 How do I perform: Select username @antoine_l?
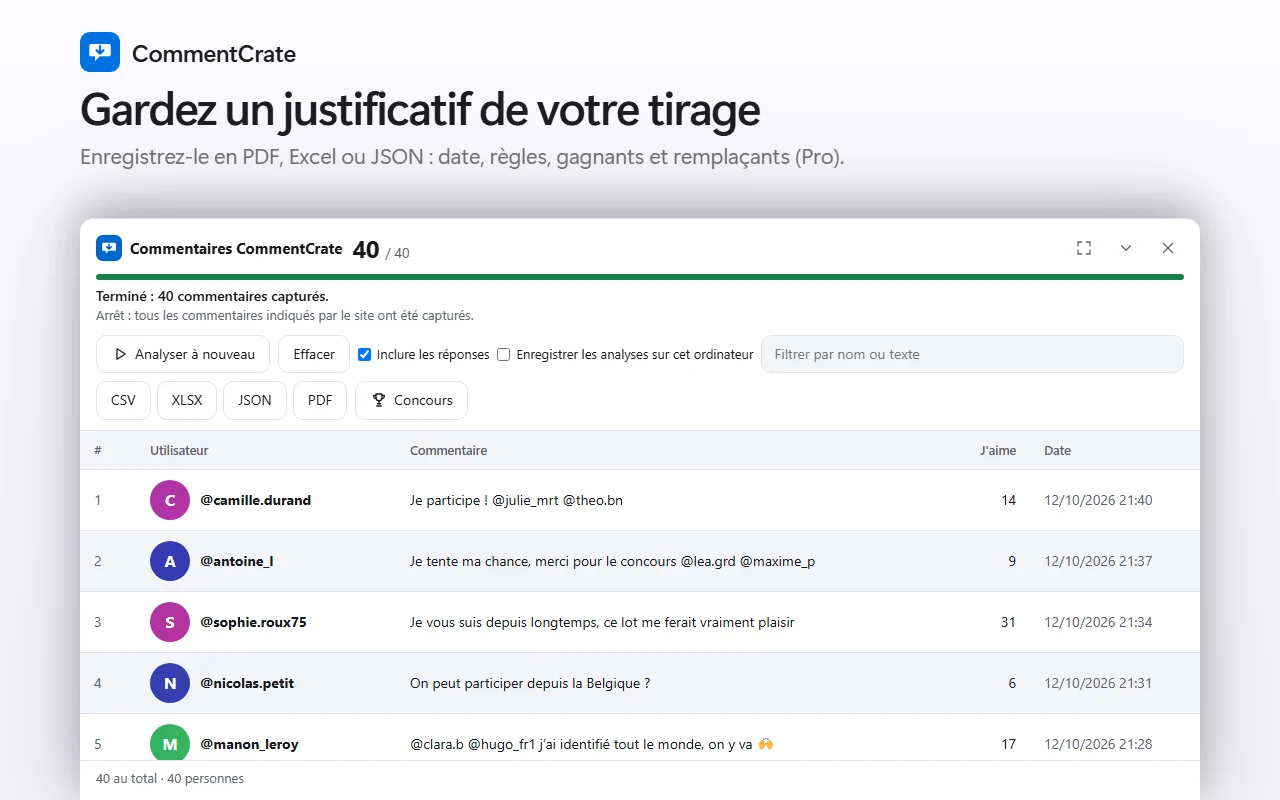(x=237, y=561)
